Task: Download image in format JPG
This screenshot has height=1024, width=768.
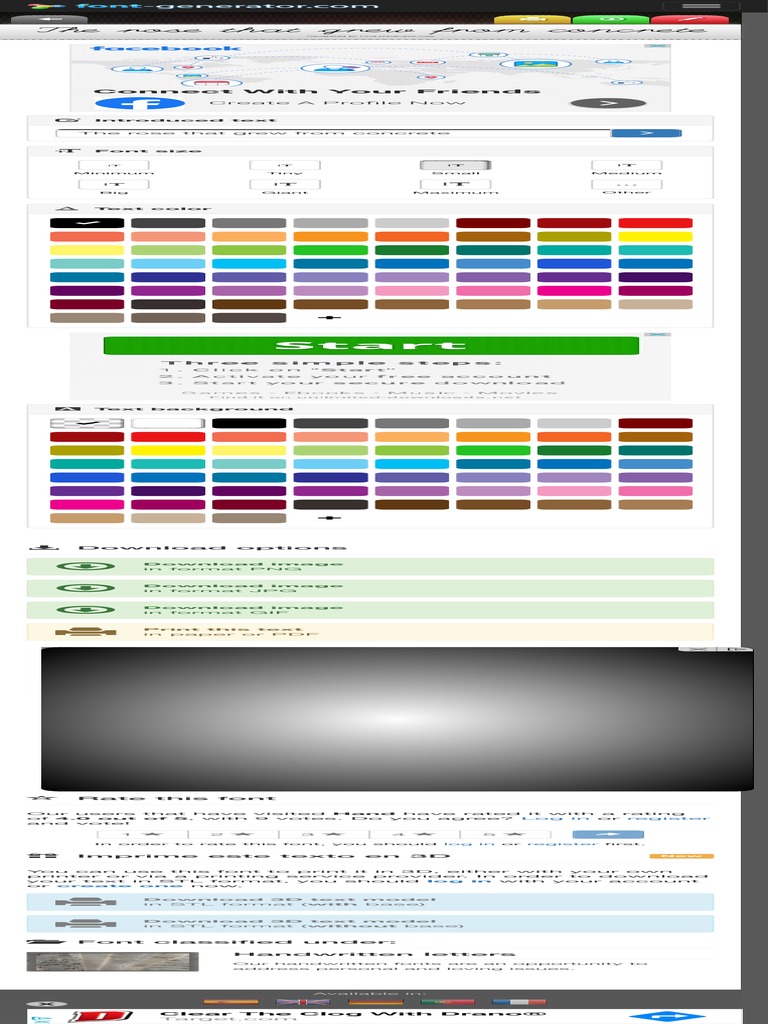Action: pos(370,588)
